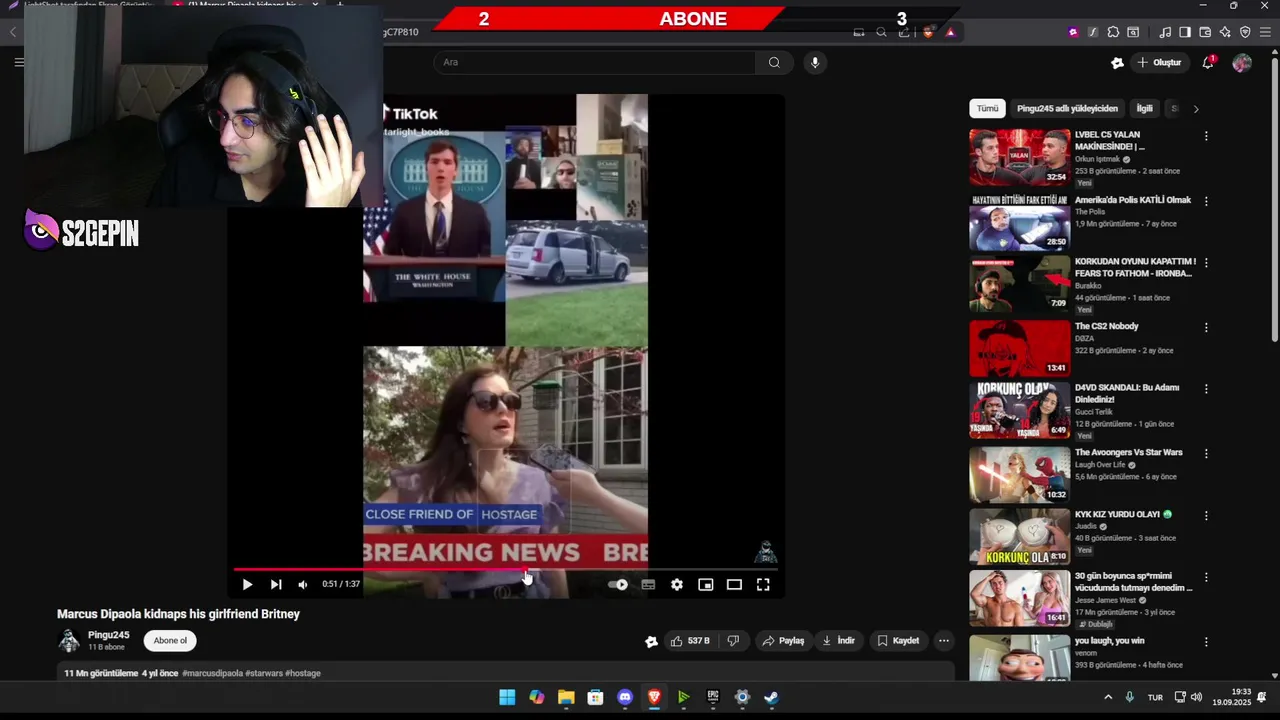Show the Brave sidebar panel icon
Screen dimensions: 1280x720
coord(1185,32)
